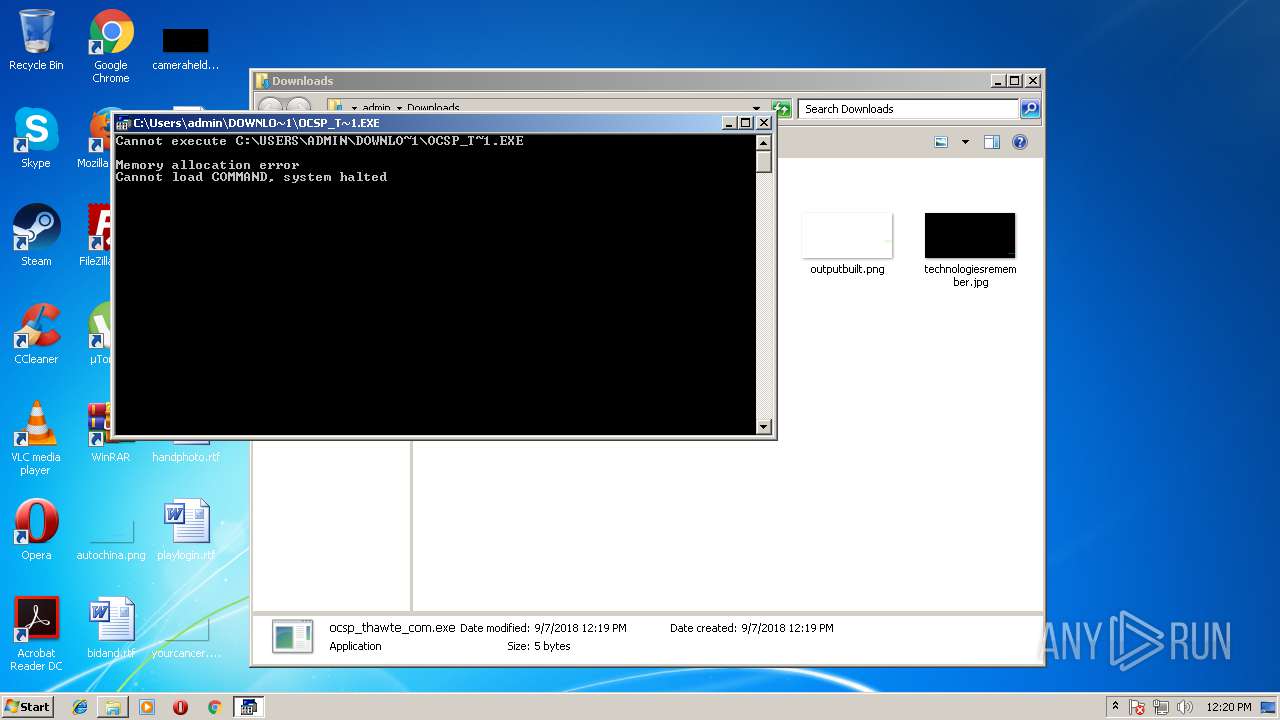Launch Google Chrome from desktop
This screenshot has height=720, width=1280.
(x=111, y=46)
